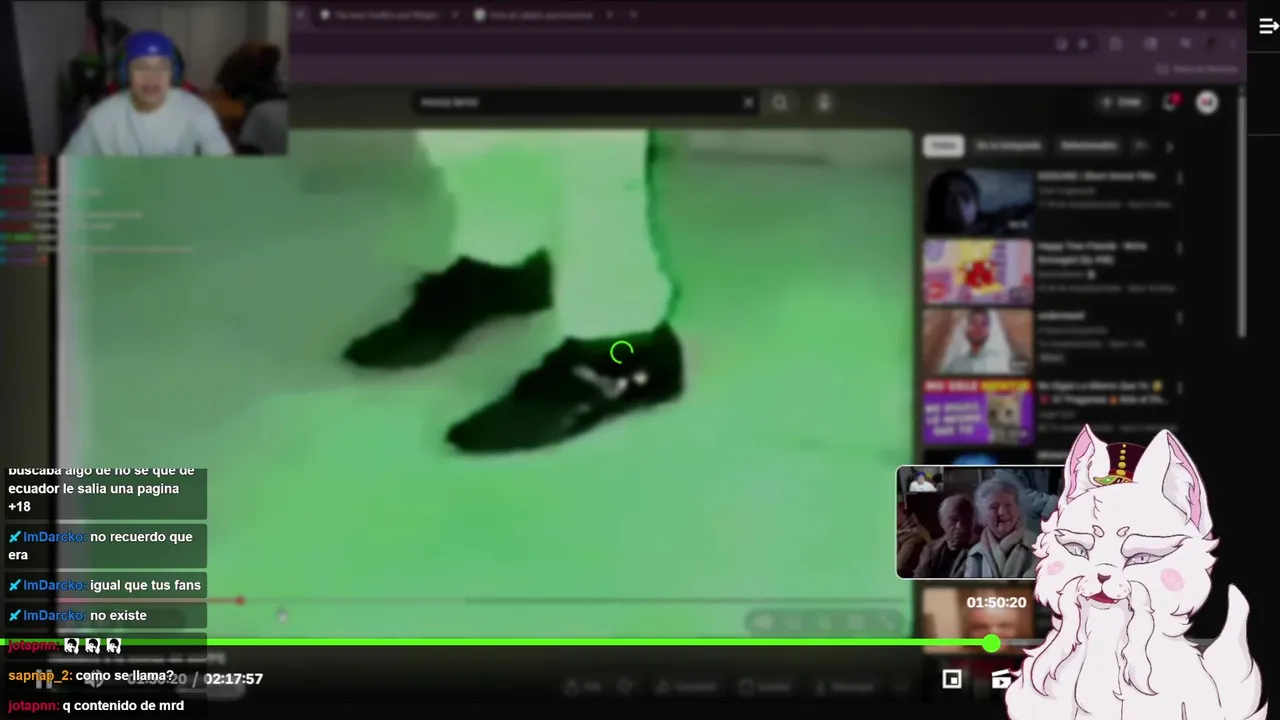Open options menu for third suggested video
This screenshot has width=1280, height=720.
[1180, 318]
